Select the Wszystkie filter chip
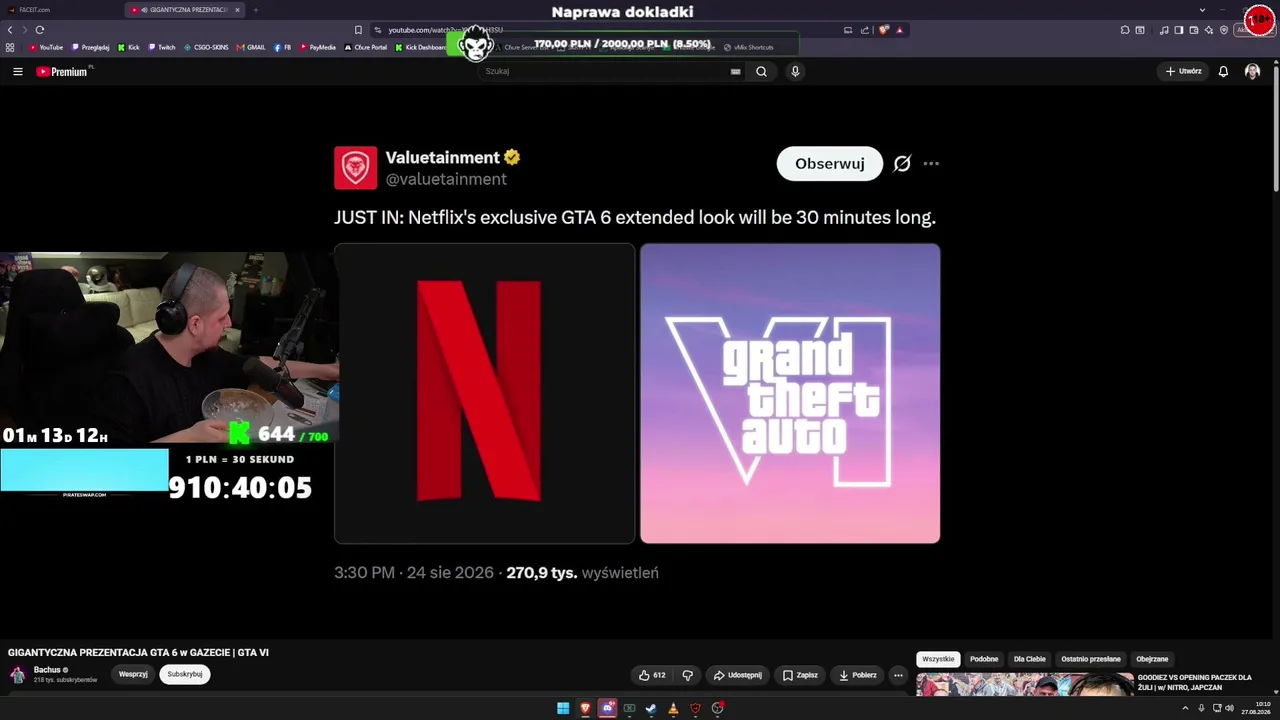Image resolution: width=1280 pixels, height=720 pixels. (938, 659)
